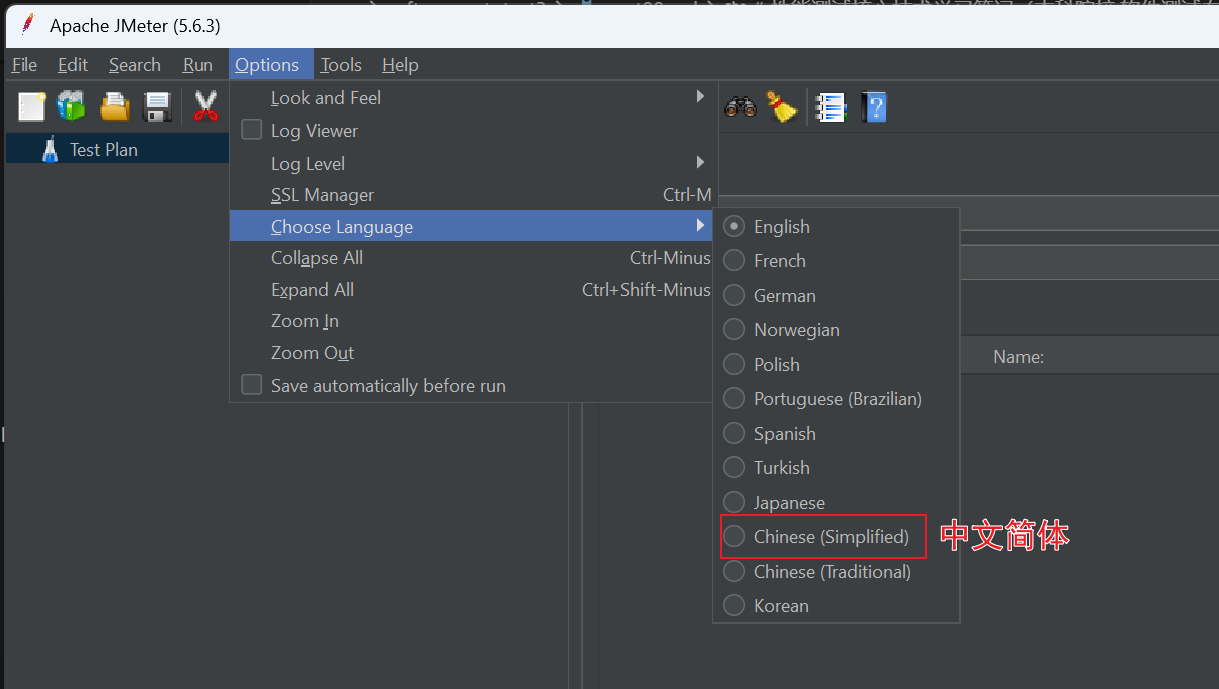Click the Cut scissors icon
The height and width of the screenshot is (689, 1219).
pos(206,106)
